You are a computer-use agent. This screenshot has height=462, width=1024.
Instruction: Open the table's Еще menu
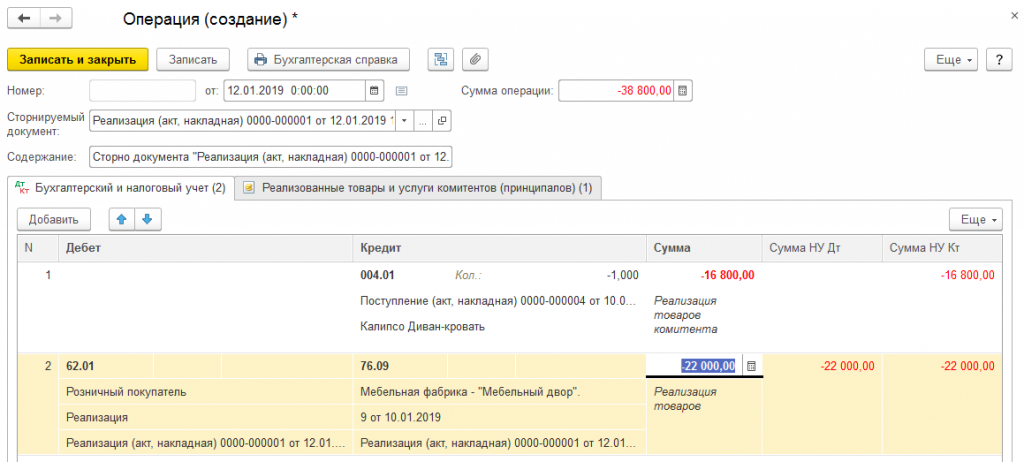(973, 219)
